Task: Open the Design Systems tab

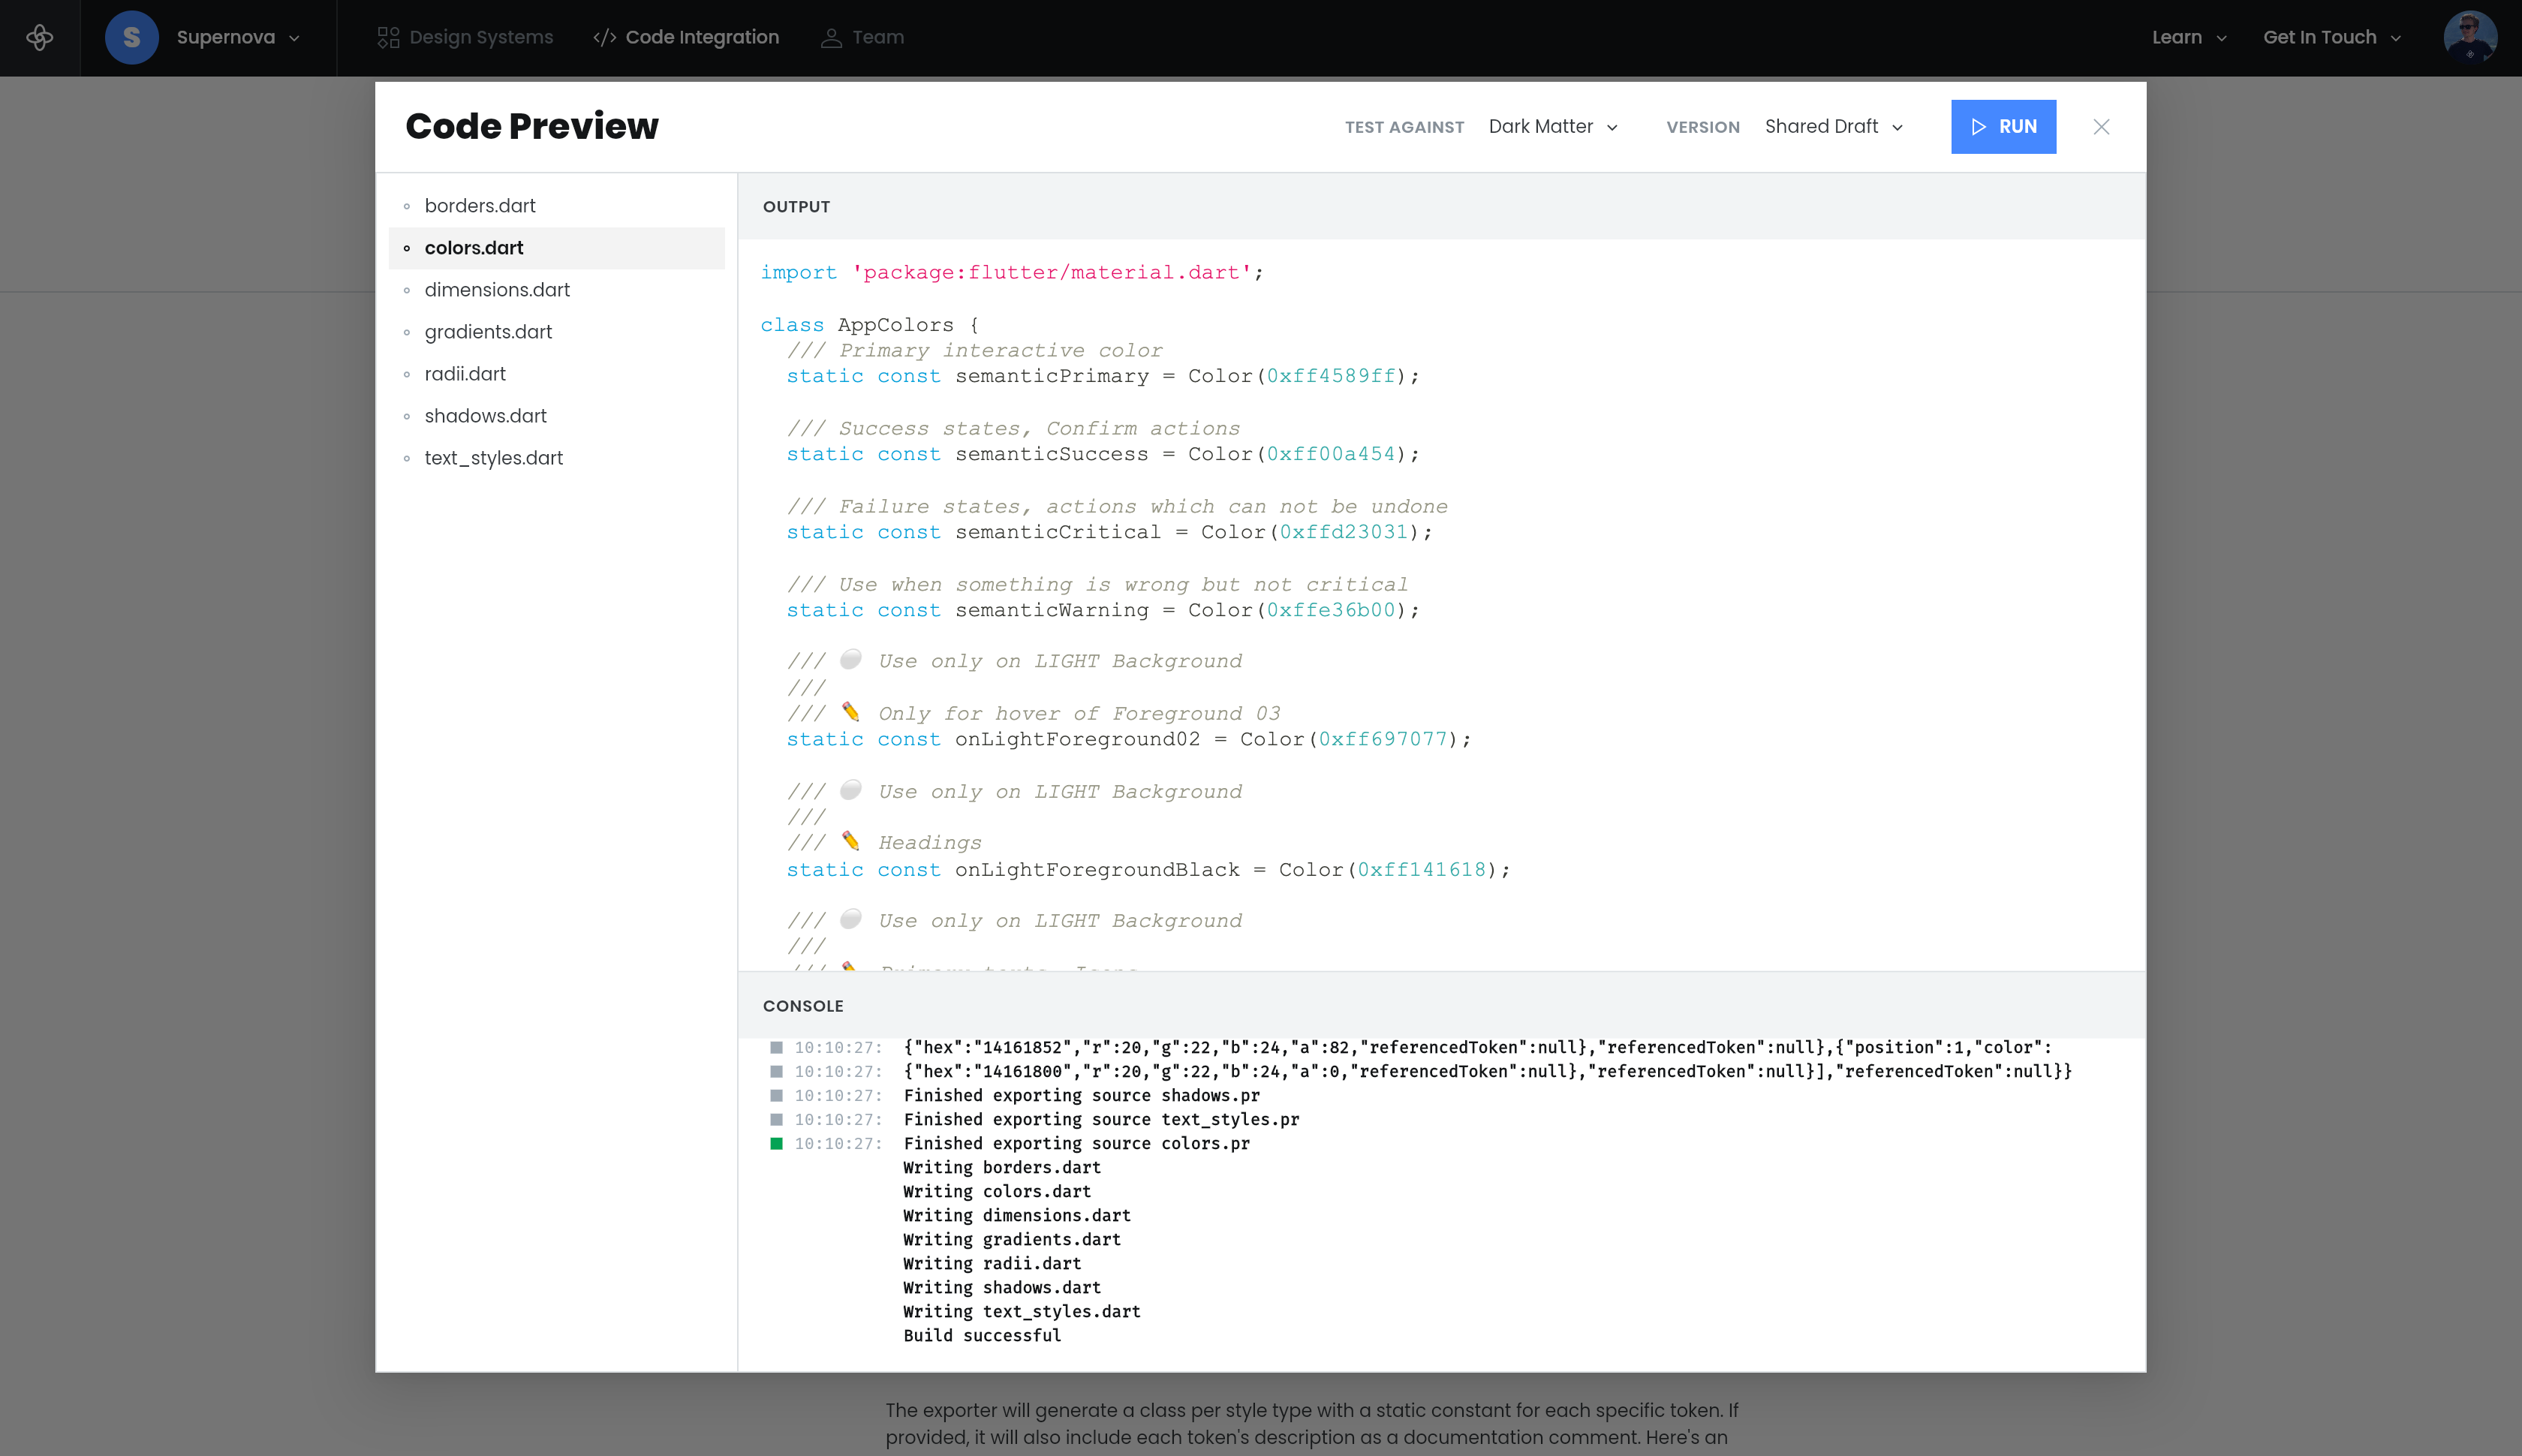Action: [x=465, y=37]
